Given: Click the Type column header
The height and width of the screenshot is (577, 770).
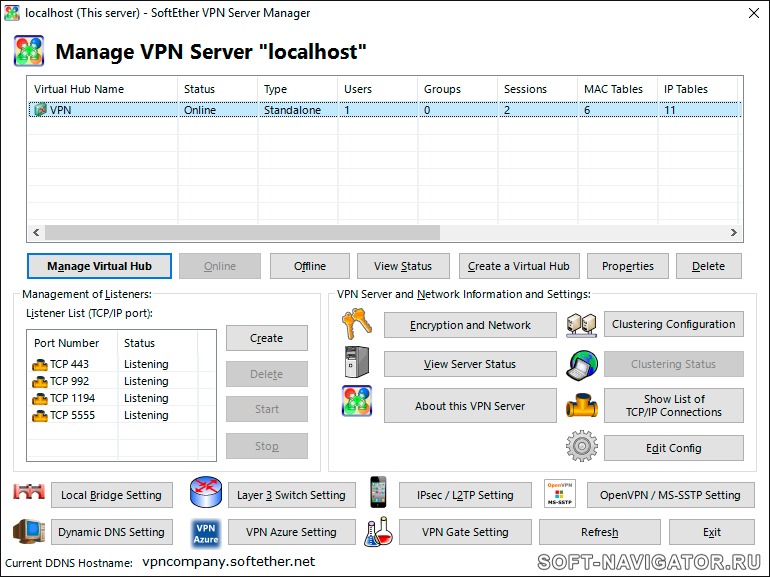Looking at the screenshot, I should [x=298, y=89].
